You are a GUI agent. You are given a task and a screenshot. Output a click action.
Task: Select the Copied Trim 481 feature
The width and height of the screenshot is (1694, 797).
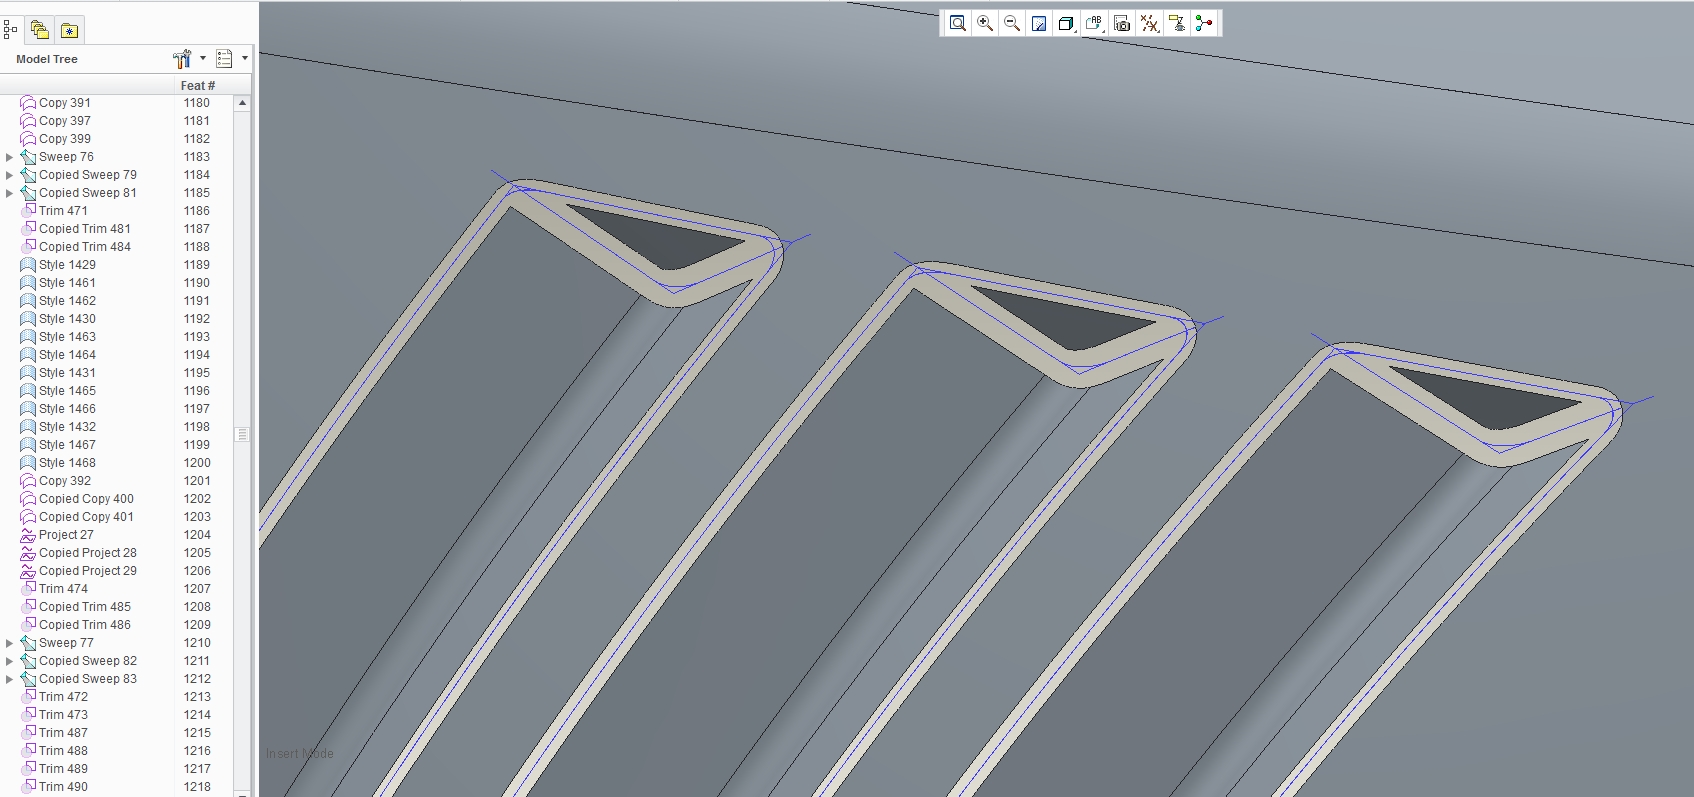coord(85,229)
